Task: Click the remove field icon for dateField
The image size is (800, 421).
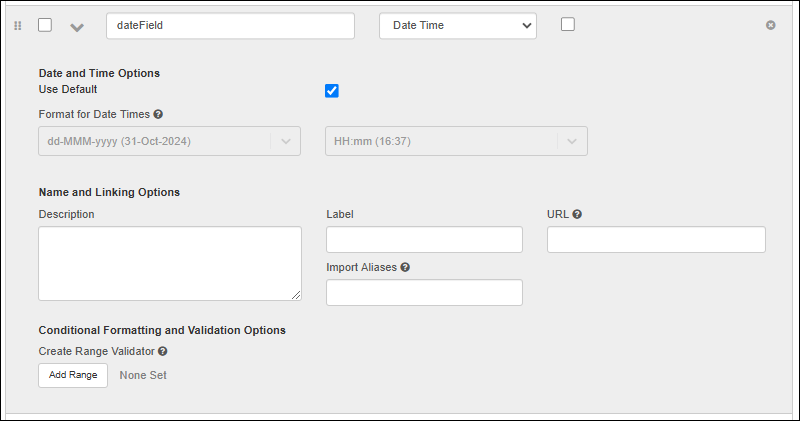Action: click(770, 25)
